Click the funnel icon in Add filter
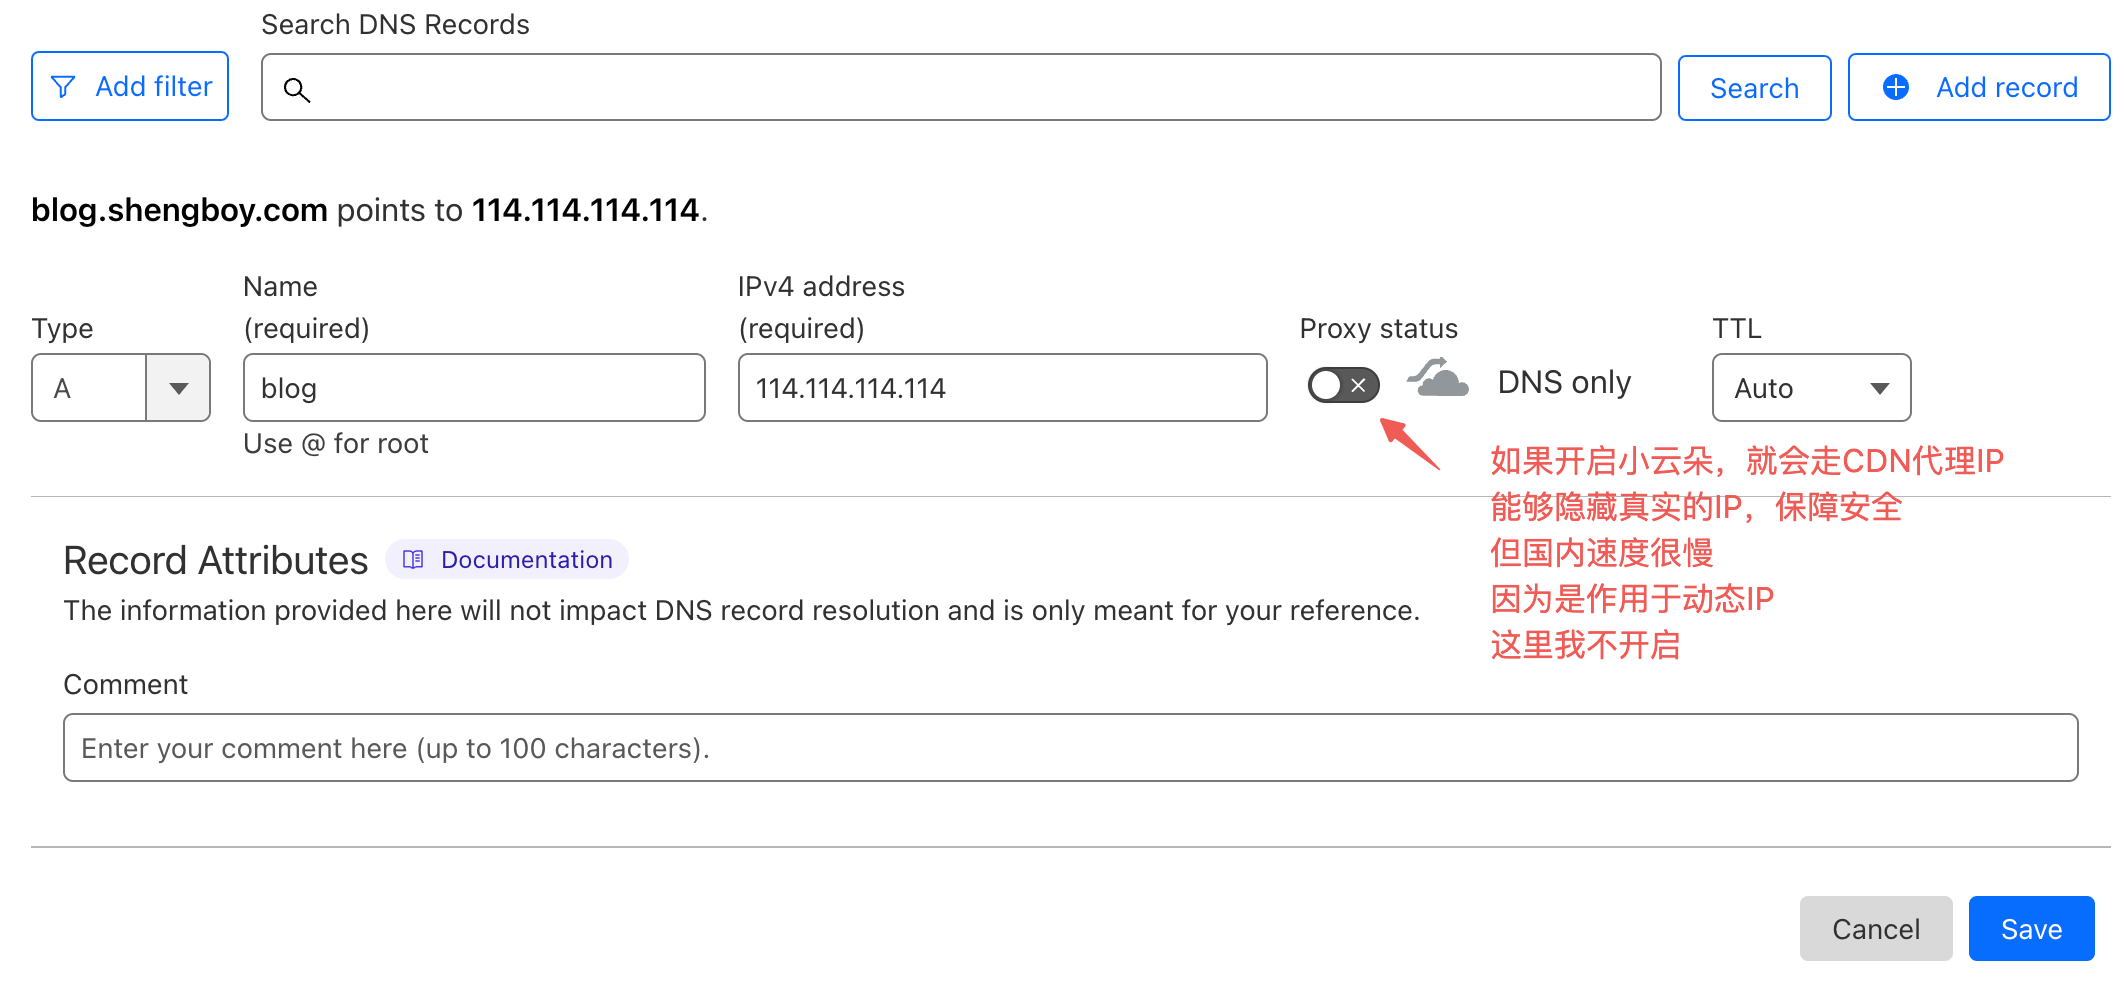The image size is (2126, 984). pos(63,87)
